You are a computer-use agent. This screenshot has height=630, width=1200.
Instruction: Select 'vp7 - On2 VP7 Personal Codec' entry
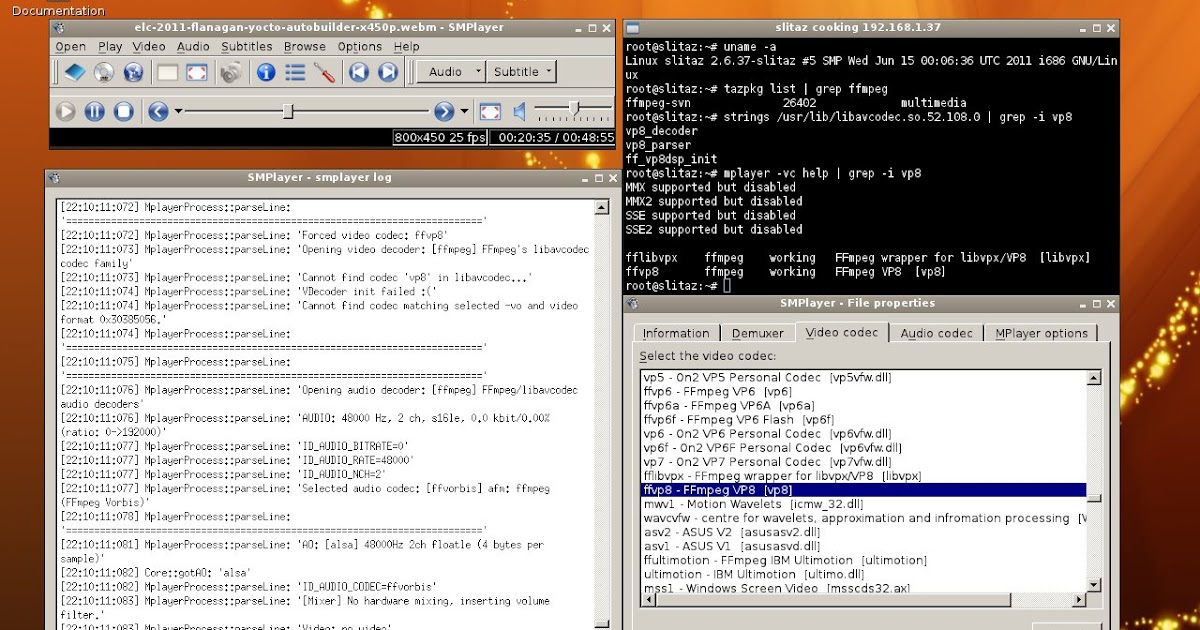pyautogui.click(x=863, y=462)
